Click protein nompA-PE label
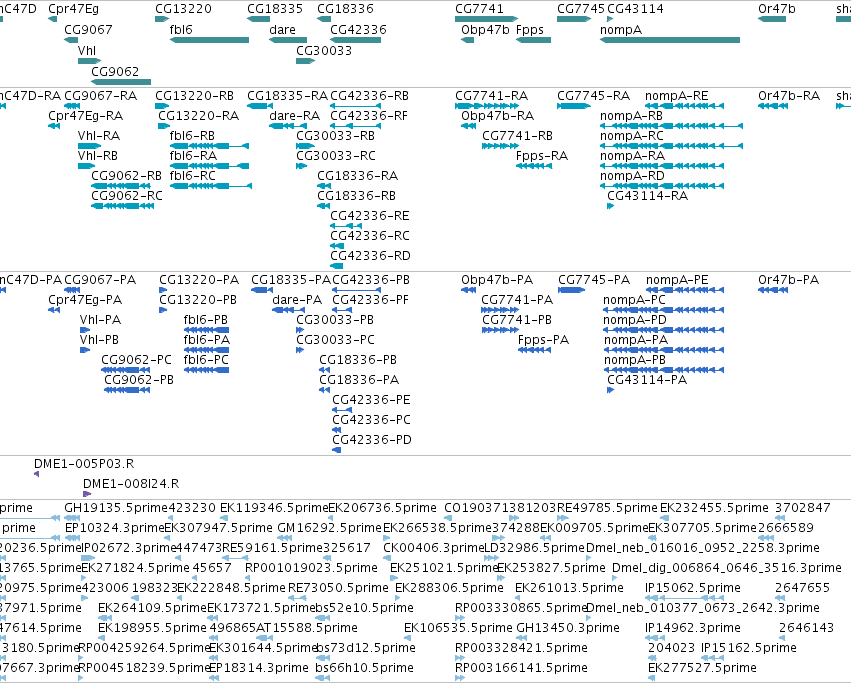The image size is (851, 683). (x=677, y=280)
